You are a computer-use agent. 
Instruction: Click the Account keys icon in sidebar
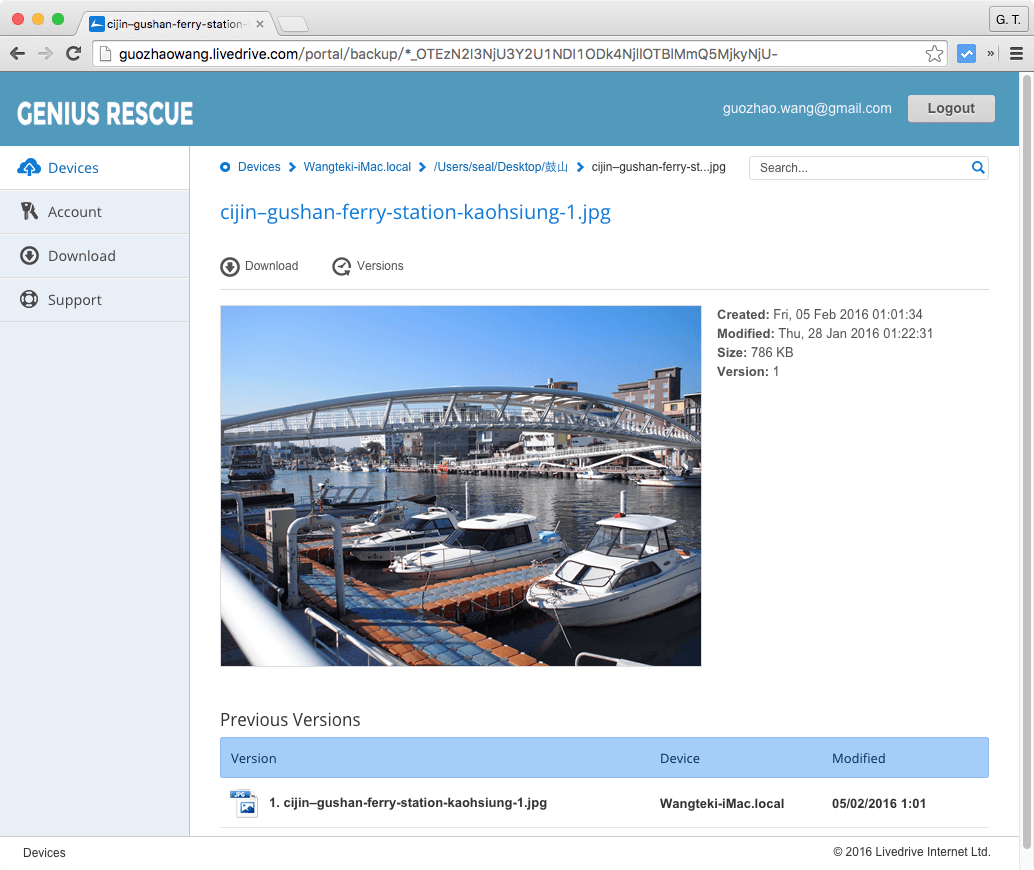point(29,212)
